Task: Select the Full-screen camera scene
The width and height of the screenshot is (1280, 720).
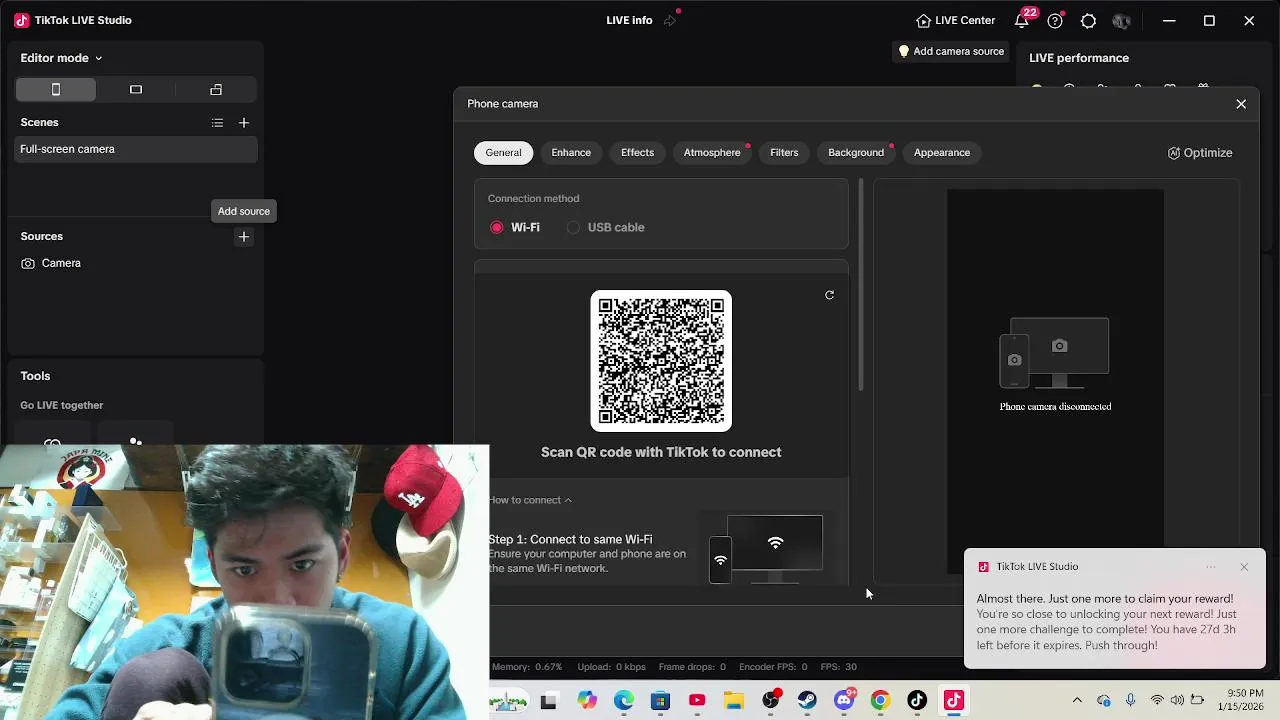Action: tap(136, 150)
